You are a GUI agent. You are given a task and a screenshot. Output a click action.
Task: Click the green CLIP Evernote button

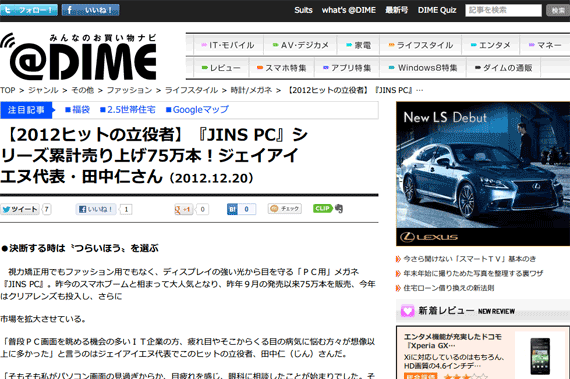pyautogui.click(x=328, y=209)
